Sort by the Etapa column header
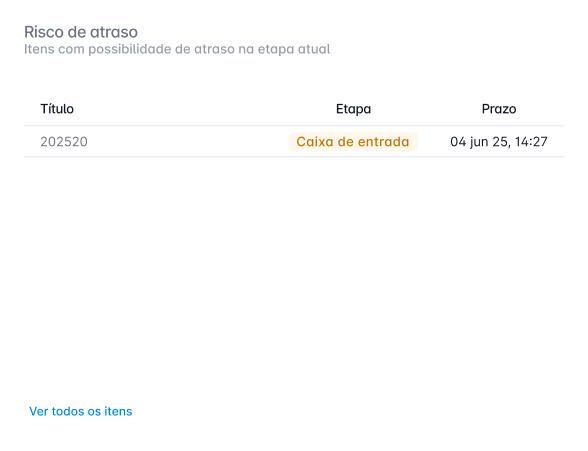This screenshot has height=451, width=588. (x=353, y=109)
